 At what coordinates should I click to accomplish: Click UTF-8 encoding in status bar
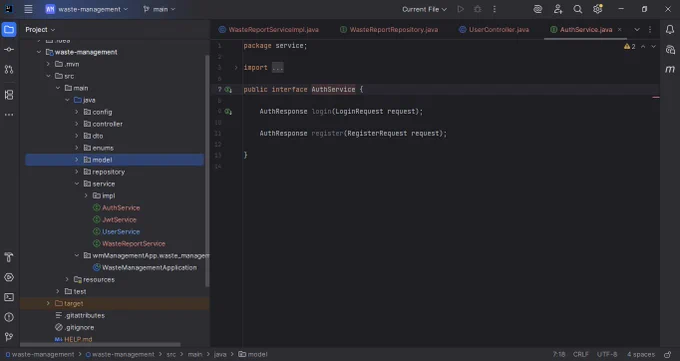click(x=607, y=354)
